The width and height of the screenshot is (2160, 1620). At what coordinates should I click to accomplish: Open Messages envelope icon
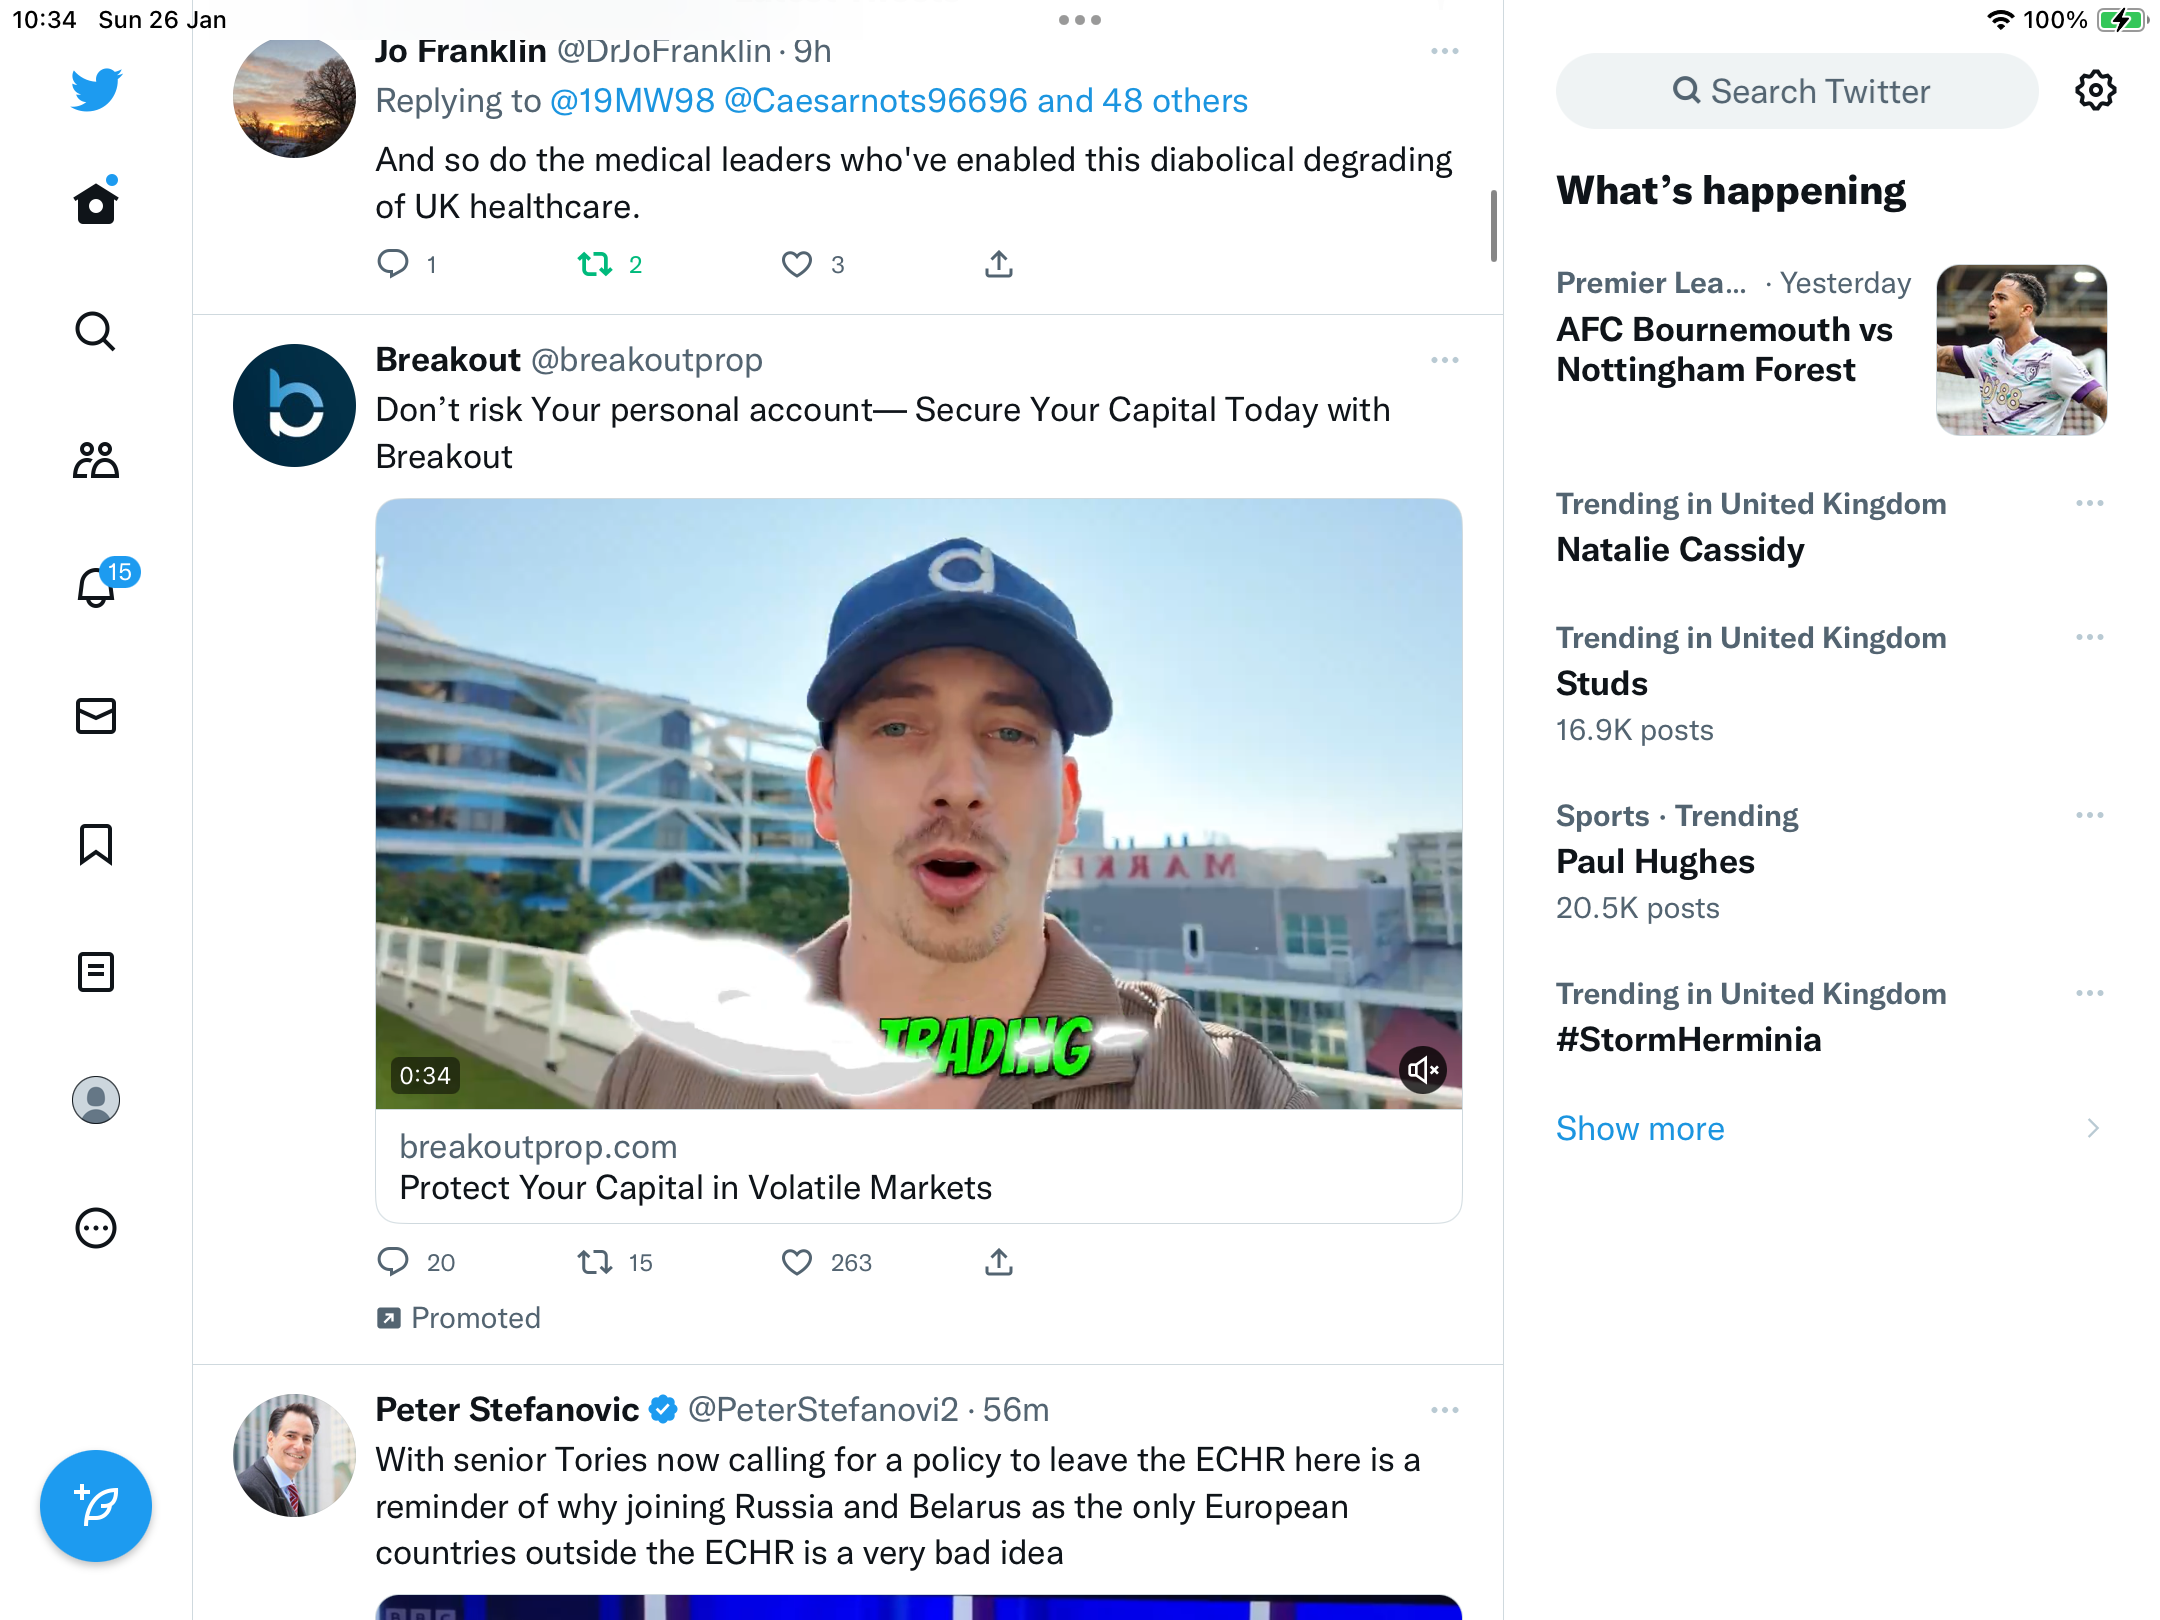point(96,716)
